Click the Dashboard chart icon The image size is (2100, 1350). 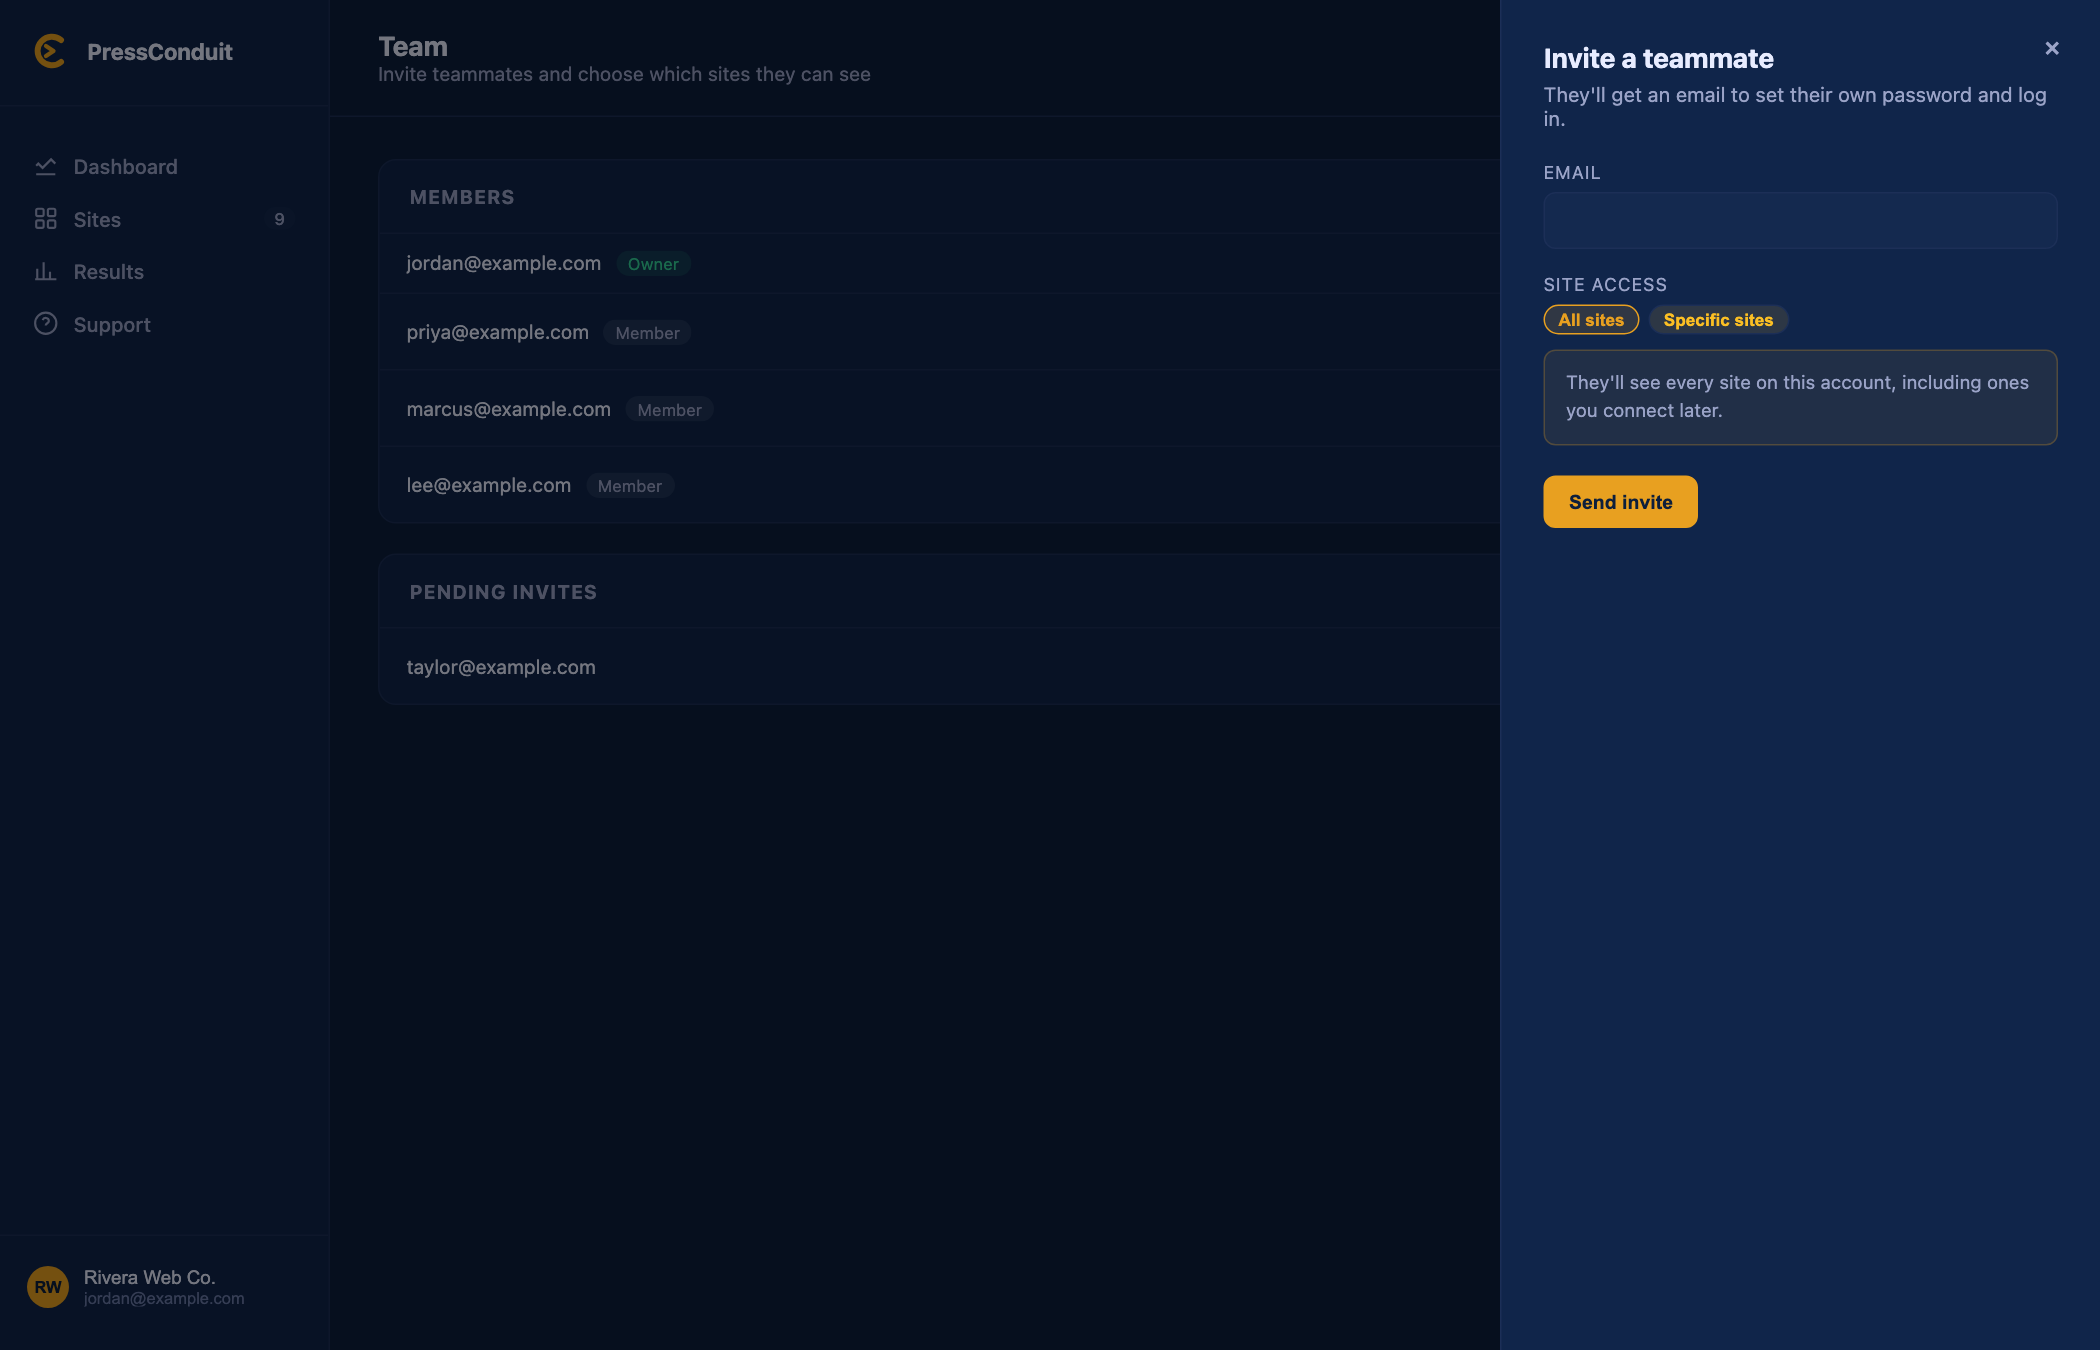pyautogui.click(x=46, y=167)
